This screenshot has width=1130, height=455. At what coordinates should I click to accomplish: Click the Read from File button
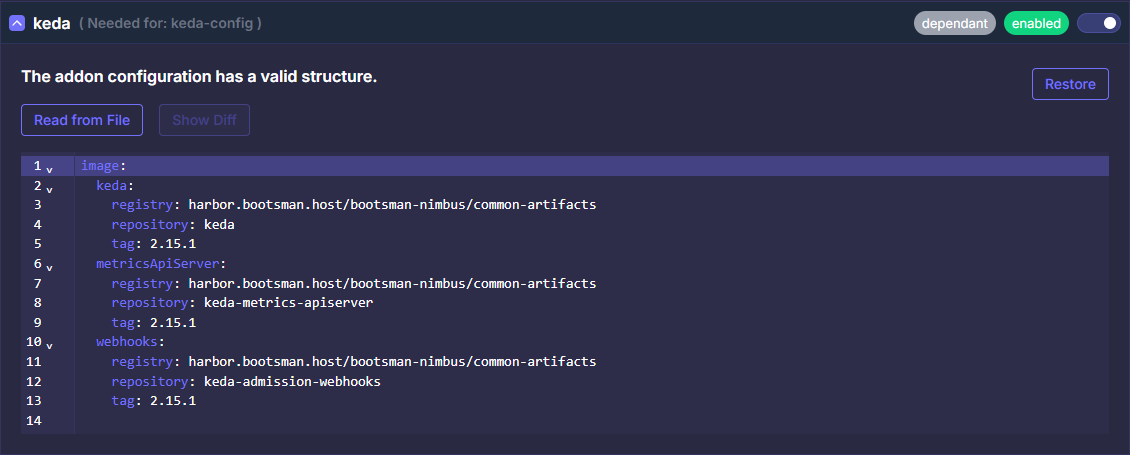click(82, 120)
